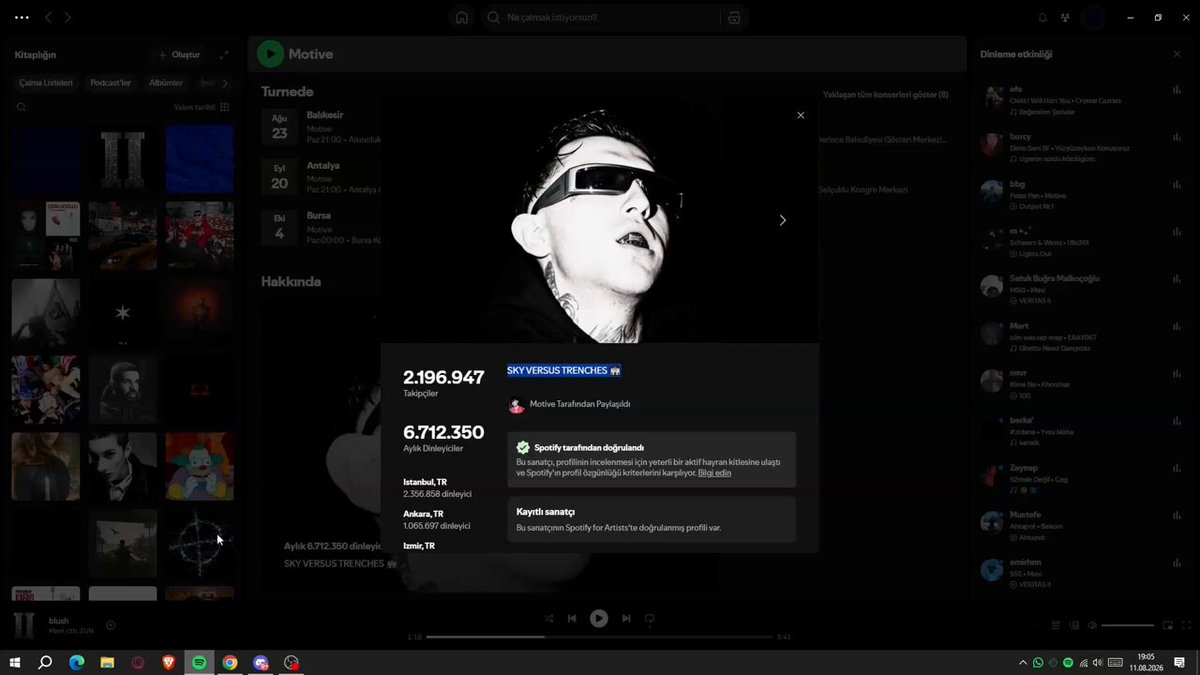Add 'blush' to liked songs plus icon
The width and height of the screenshot is (1200, 675).
(111, 626)
